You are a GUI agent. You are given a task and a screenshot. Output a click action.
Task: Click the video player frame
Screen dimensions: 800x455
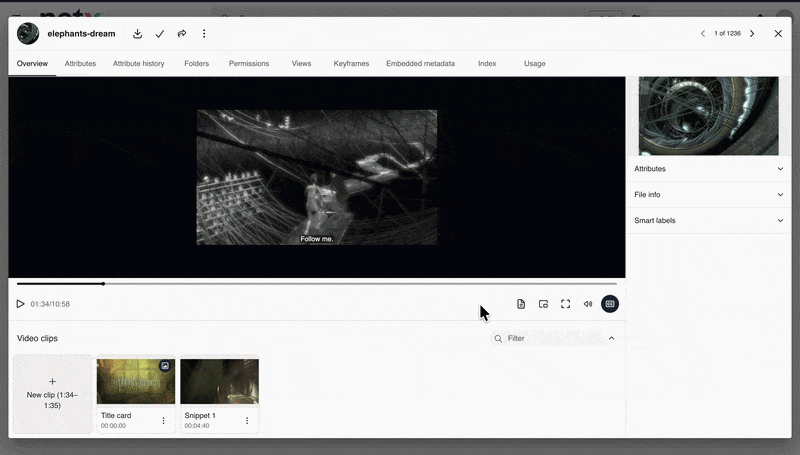[317, 178]
